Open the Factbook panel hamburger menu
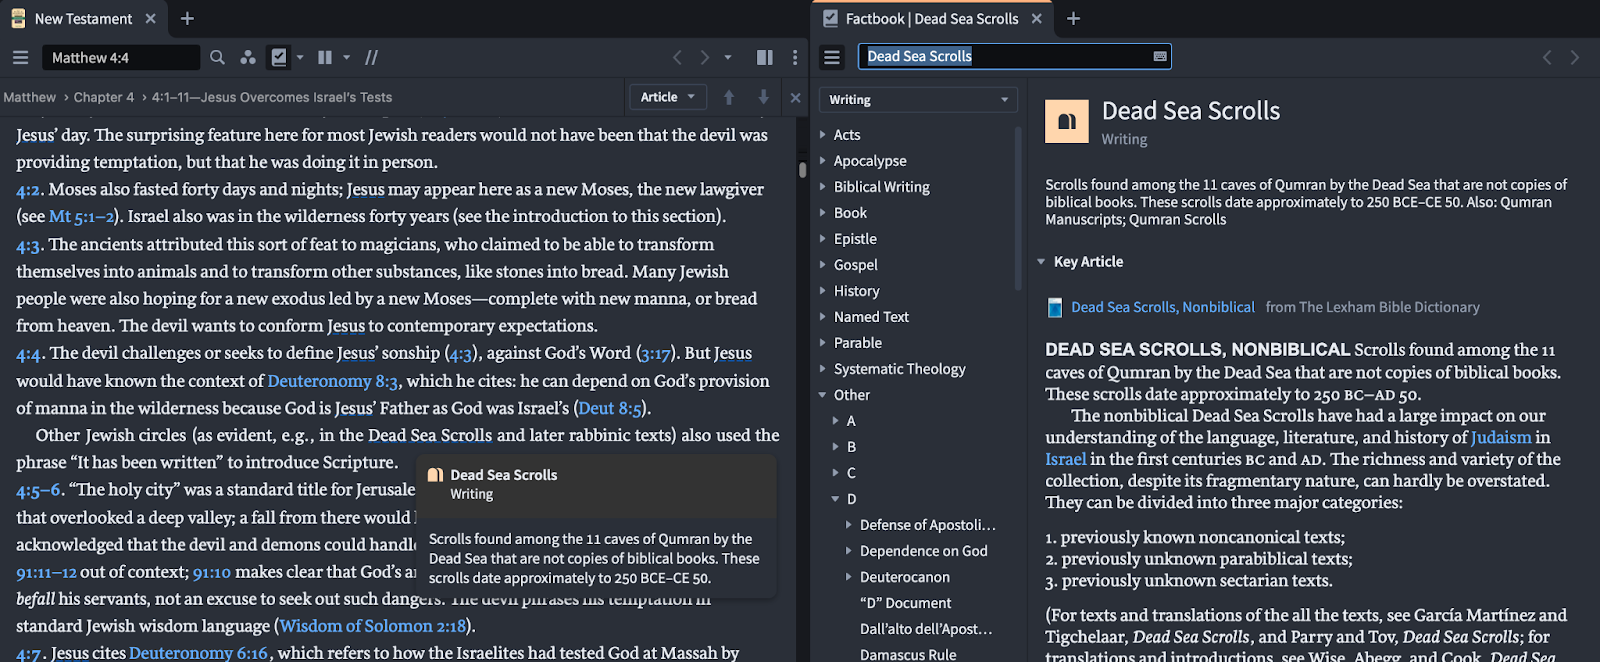This screenshot has width=1600, height=662. point(831,58)
